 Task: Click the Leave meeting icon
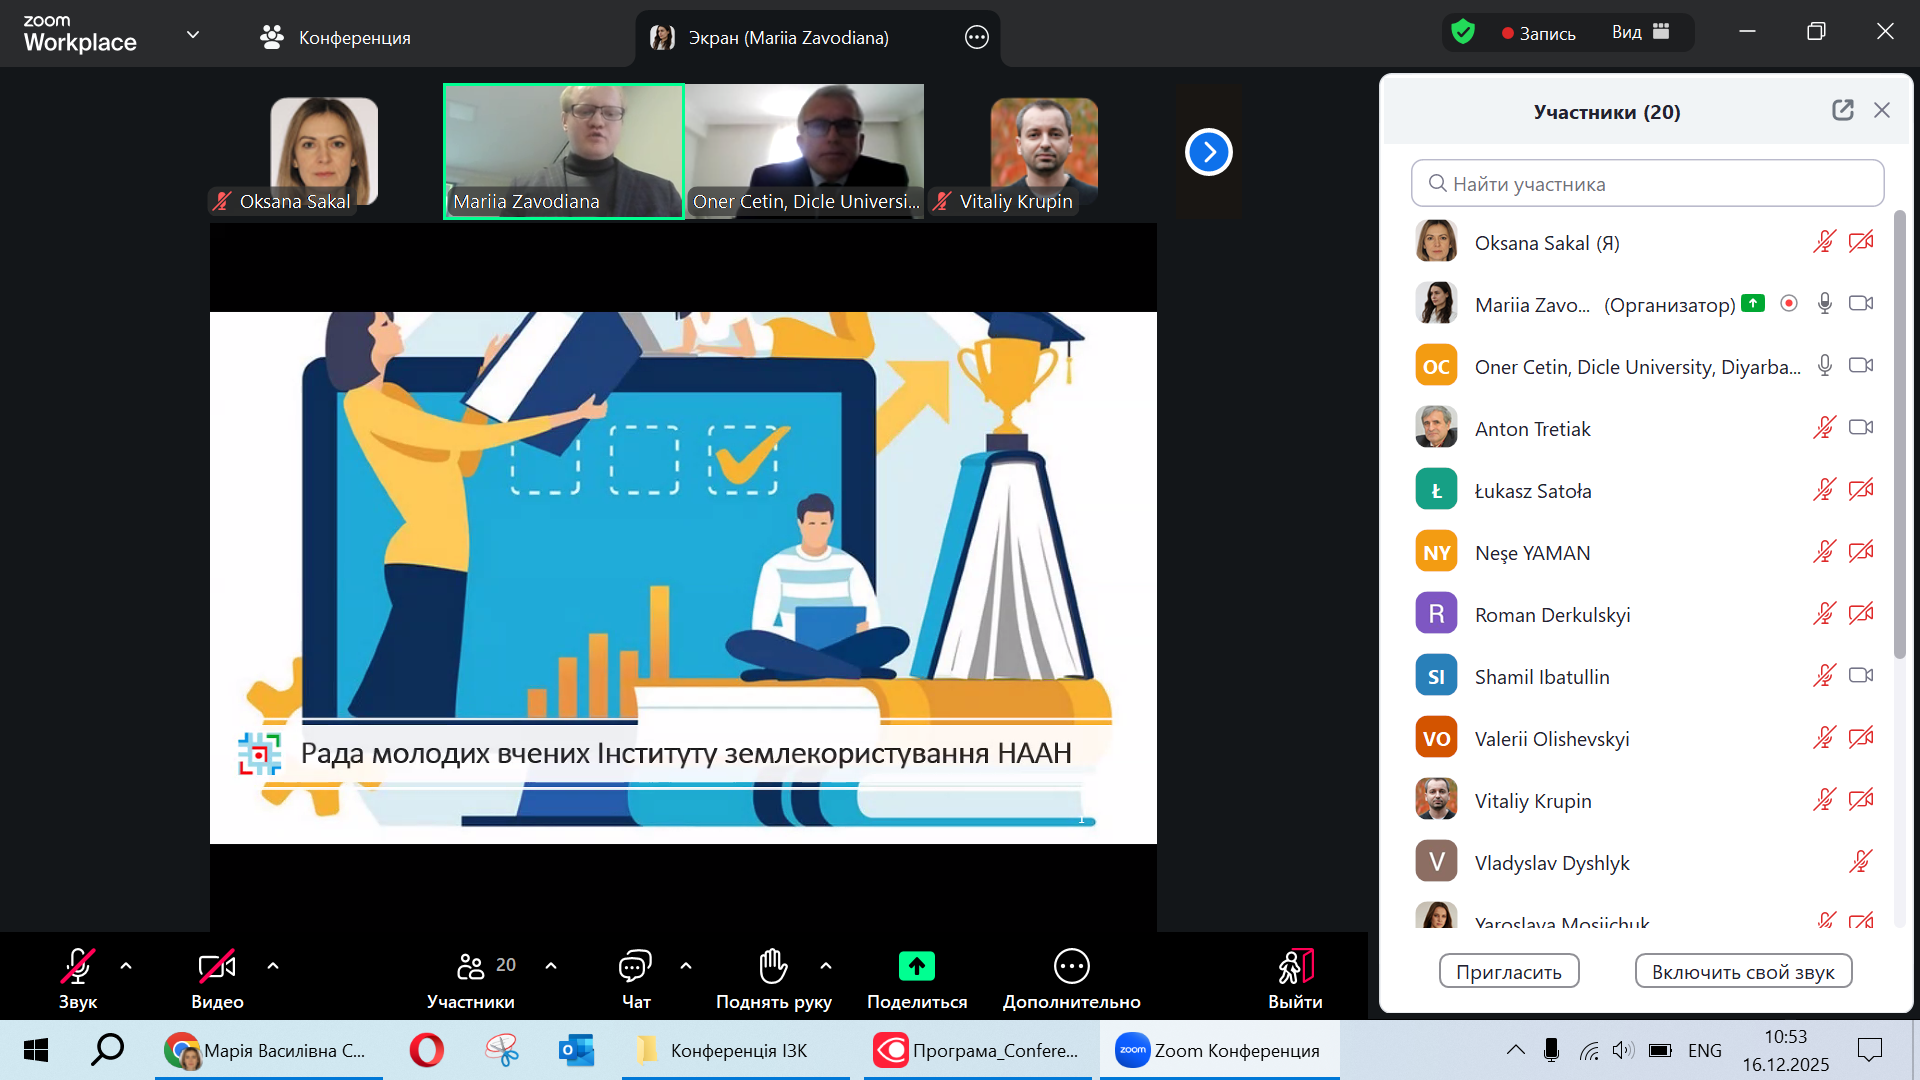1295,966
